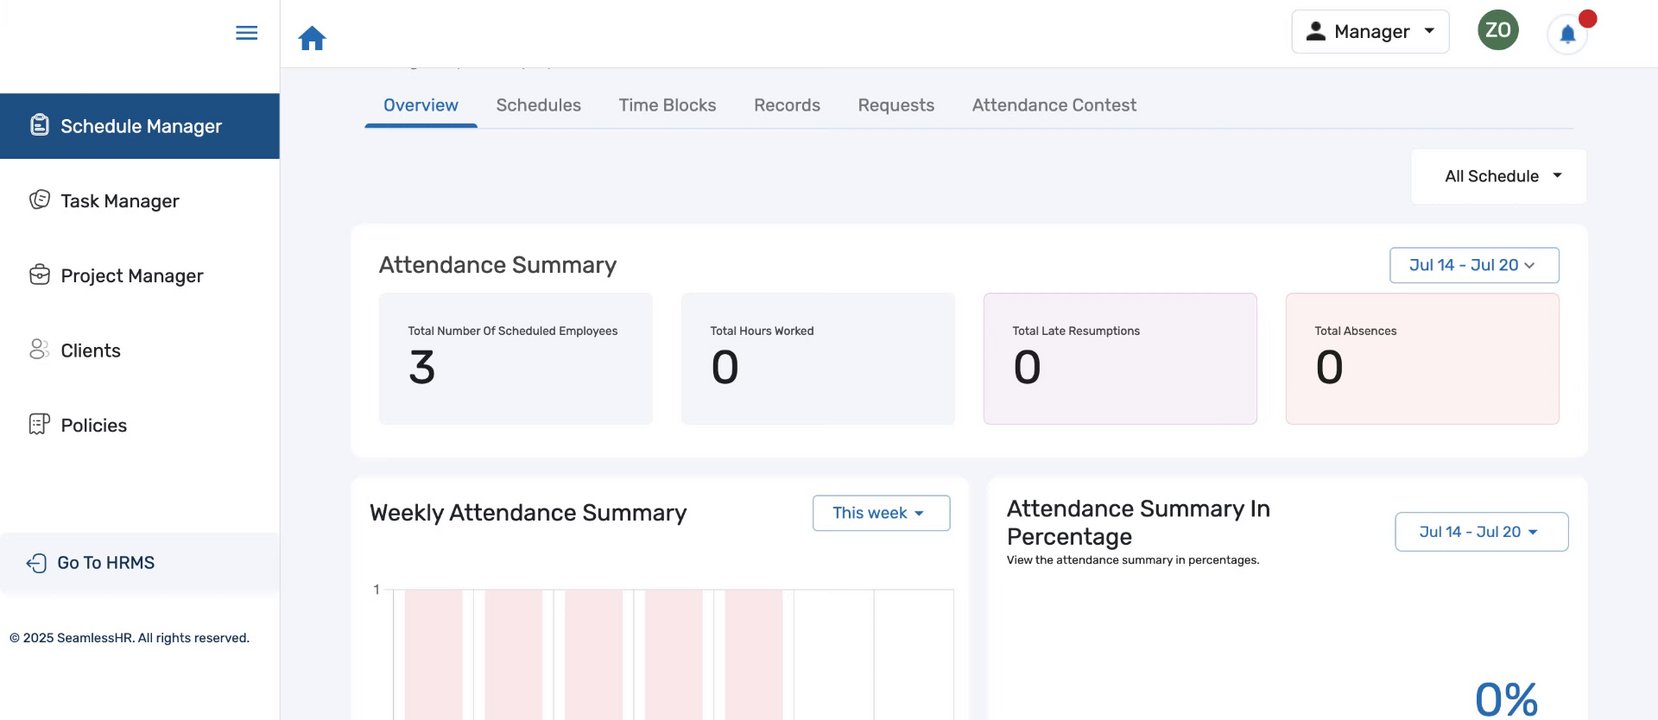Open the Manager role dropdown
1658x720 pixels.
coord(1370,32)
